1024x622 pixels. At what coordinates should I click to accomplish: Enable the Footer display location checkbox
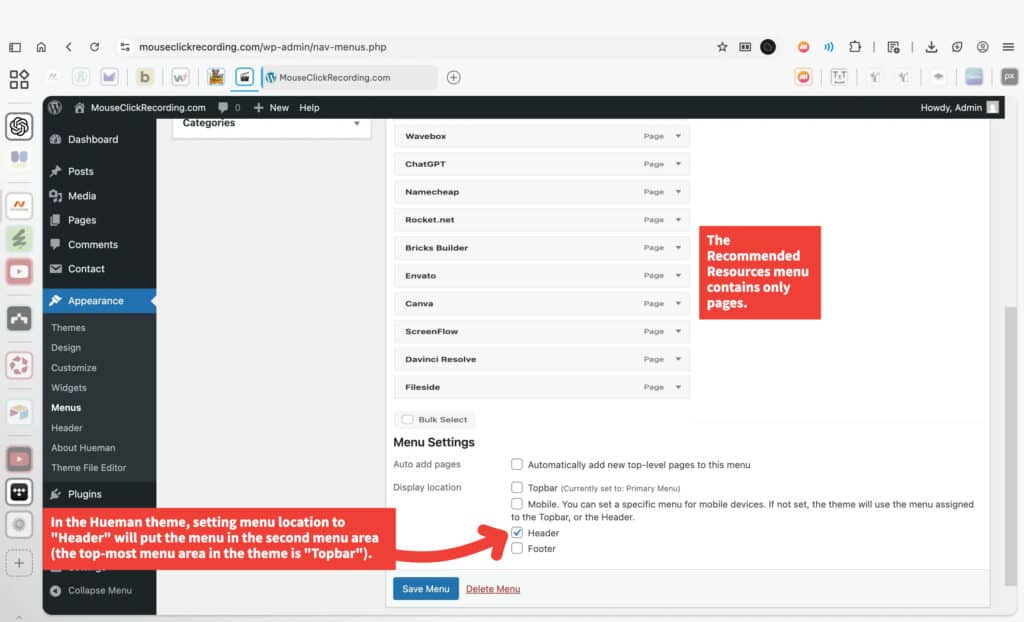517,548
